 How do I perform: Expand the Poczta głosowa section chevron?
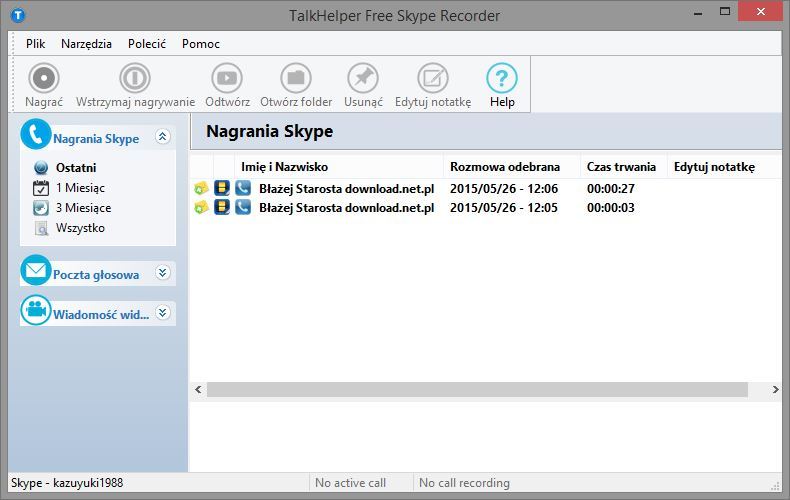point(162,273)
